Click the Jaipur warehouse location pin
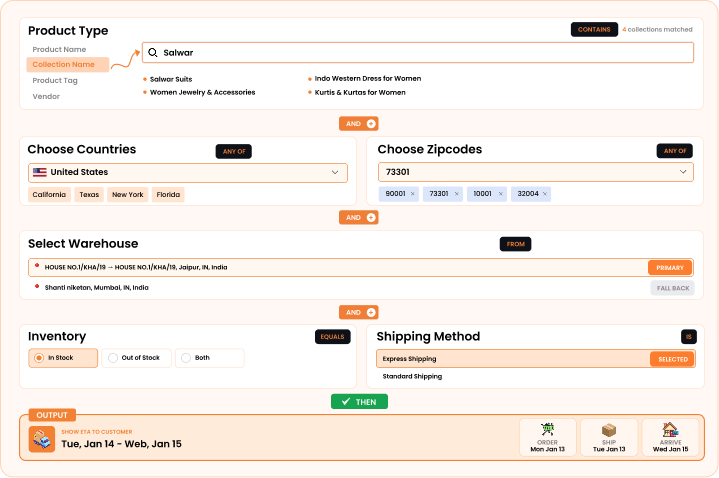 point(37,266)
